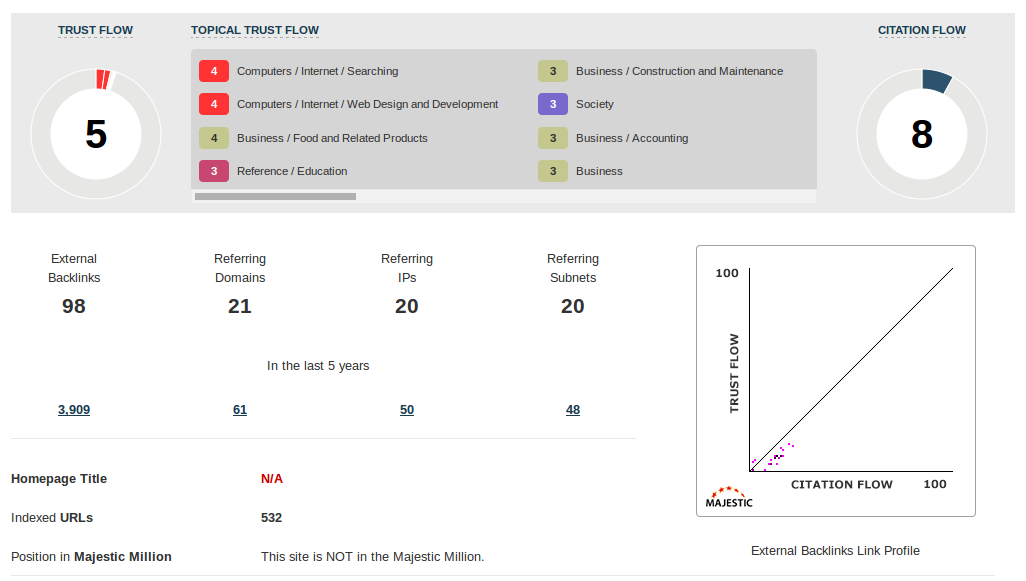
Task: Open the 3,909 historic backlinks link
Action: click(x=74, y=410)
